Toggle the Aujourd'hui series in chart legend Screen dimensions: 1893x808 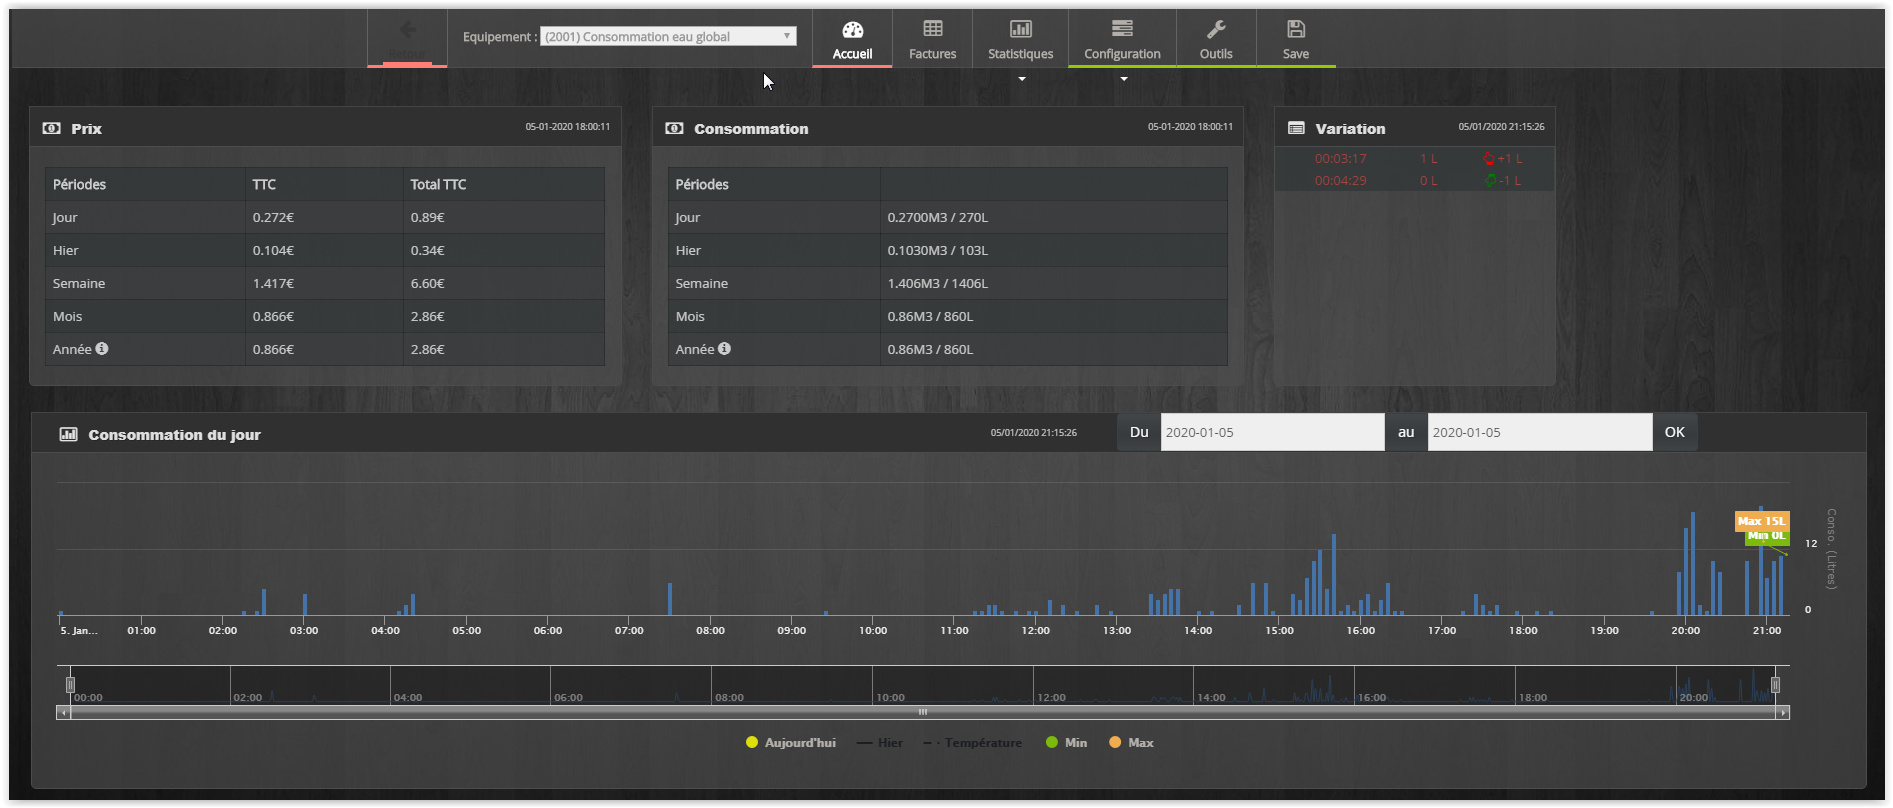(x=791, y=743)
